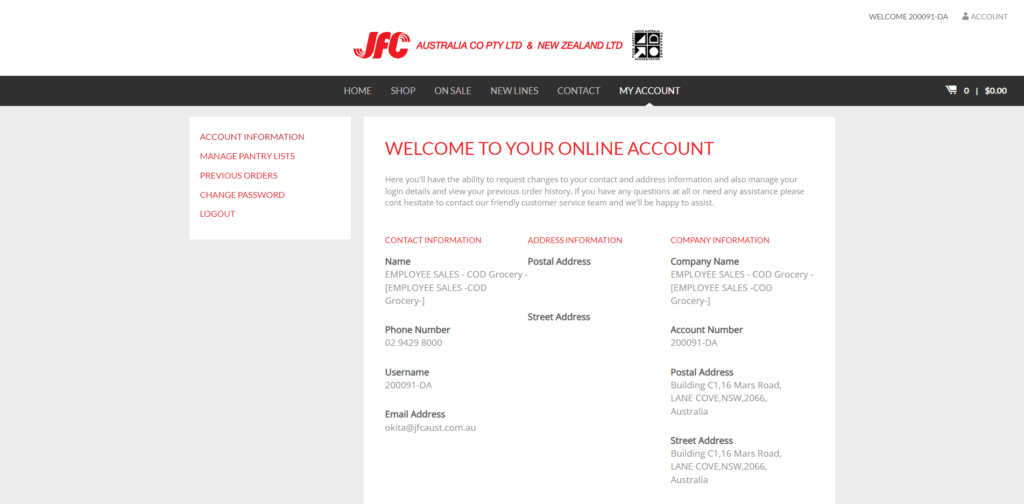Click the Postal Address label under Address Information

[559, 261]
